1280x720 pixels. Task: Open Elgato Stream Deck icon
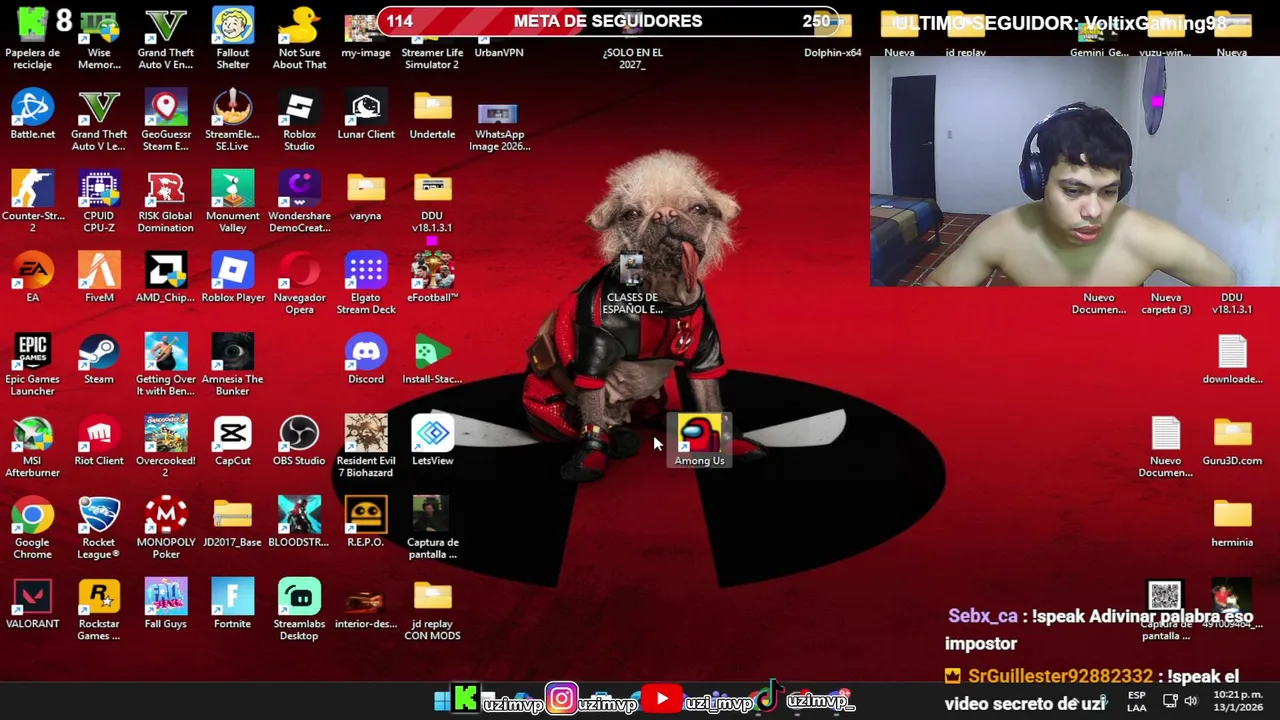[x=366, y=283]
